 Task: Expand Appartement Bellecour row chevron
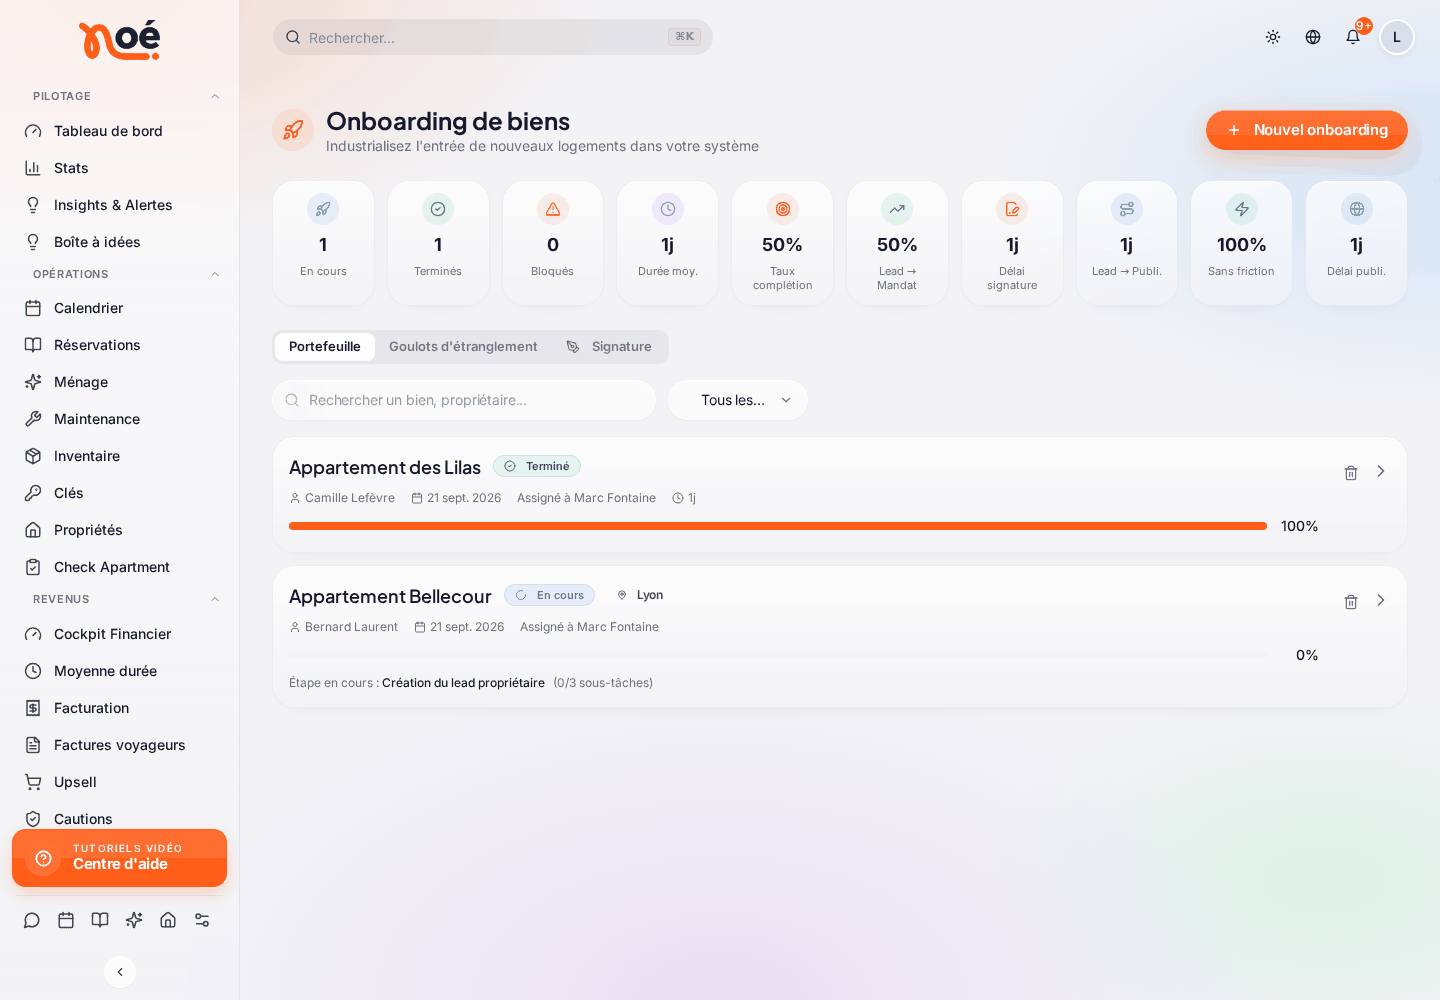click(x=1381, y=600)
